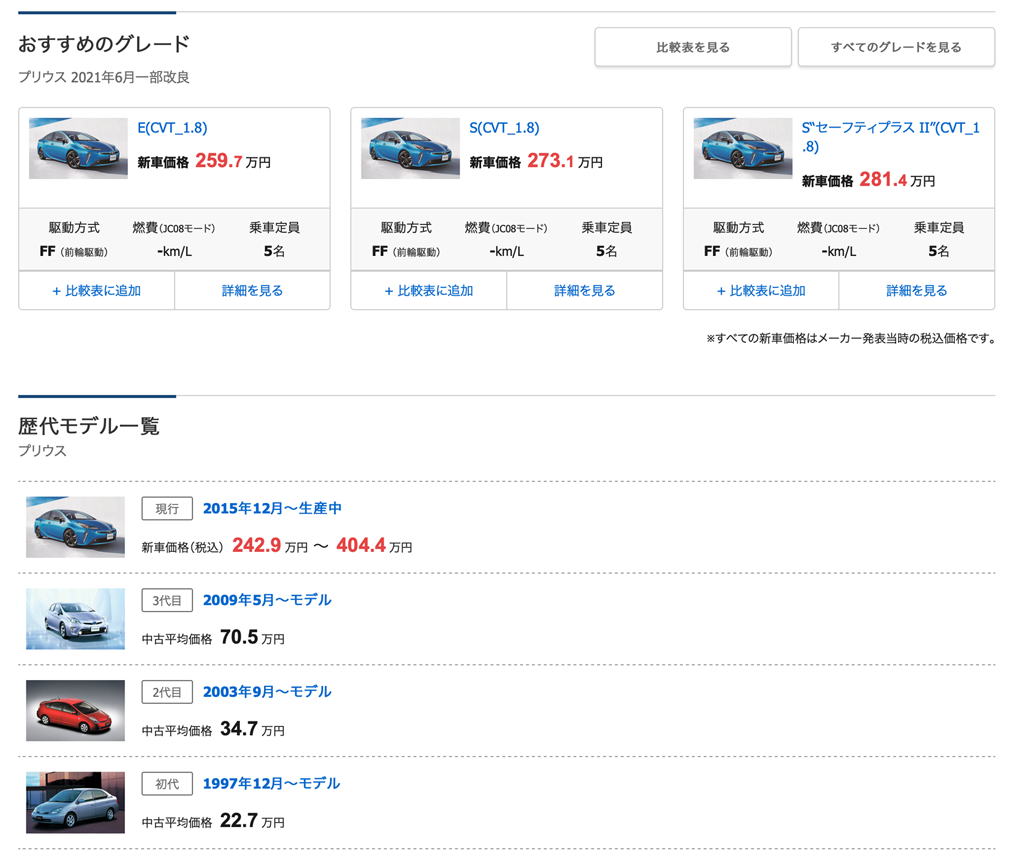Open すべてのグレードを見る button
The width and height of the screenshot is (1016, 867).
(x=896, y=47)
